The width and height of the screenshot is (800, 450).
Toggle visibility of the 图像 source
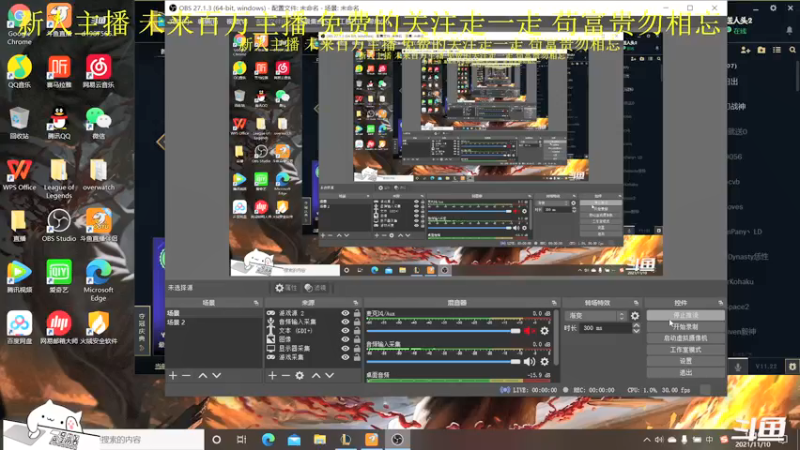345,339
